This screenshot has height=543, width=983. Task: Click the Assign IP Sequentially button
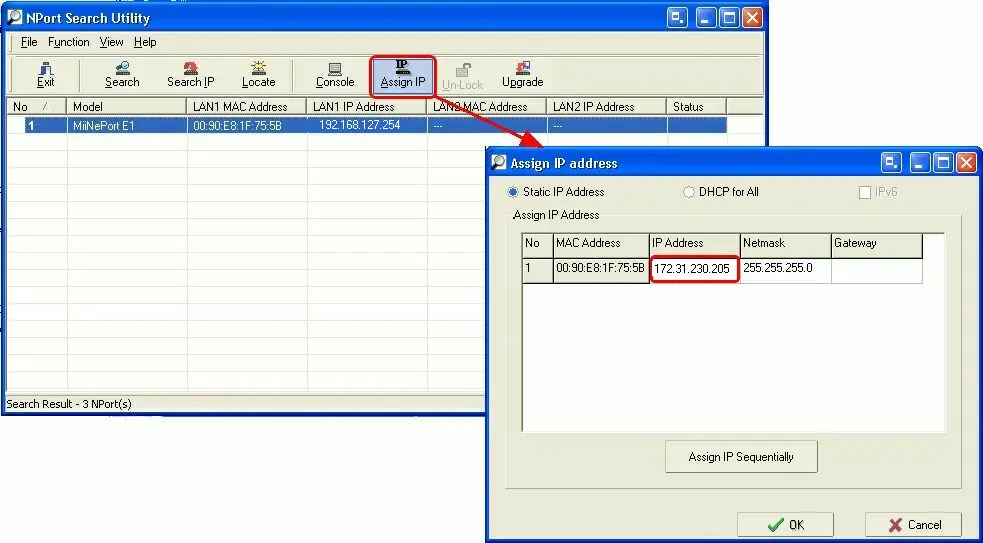tap(741, 457)
